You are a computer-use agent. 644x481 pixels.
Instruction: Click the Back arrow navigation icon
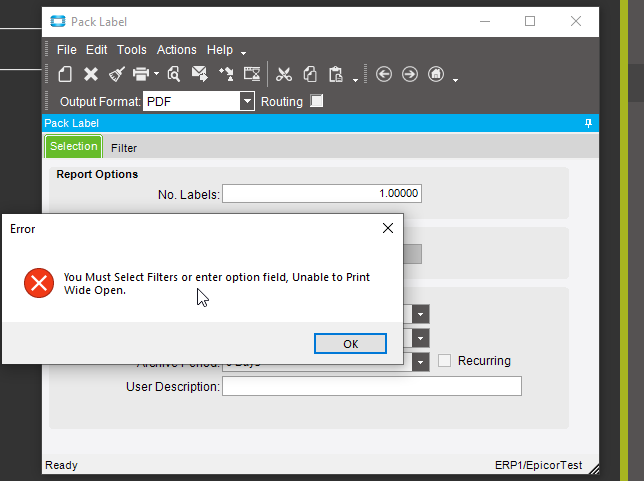click(x=384, y=74)
